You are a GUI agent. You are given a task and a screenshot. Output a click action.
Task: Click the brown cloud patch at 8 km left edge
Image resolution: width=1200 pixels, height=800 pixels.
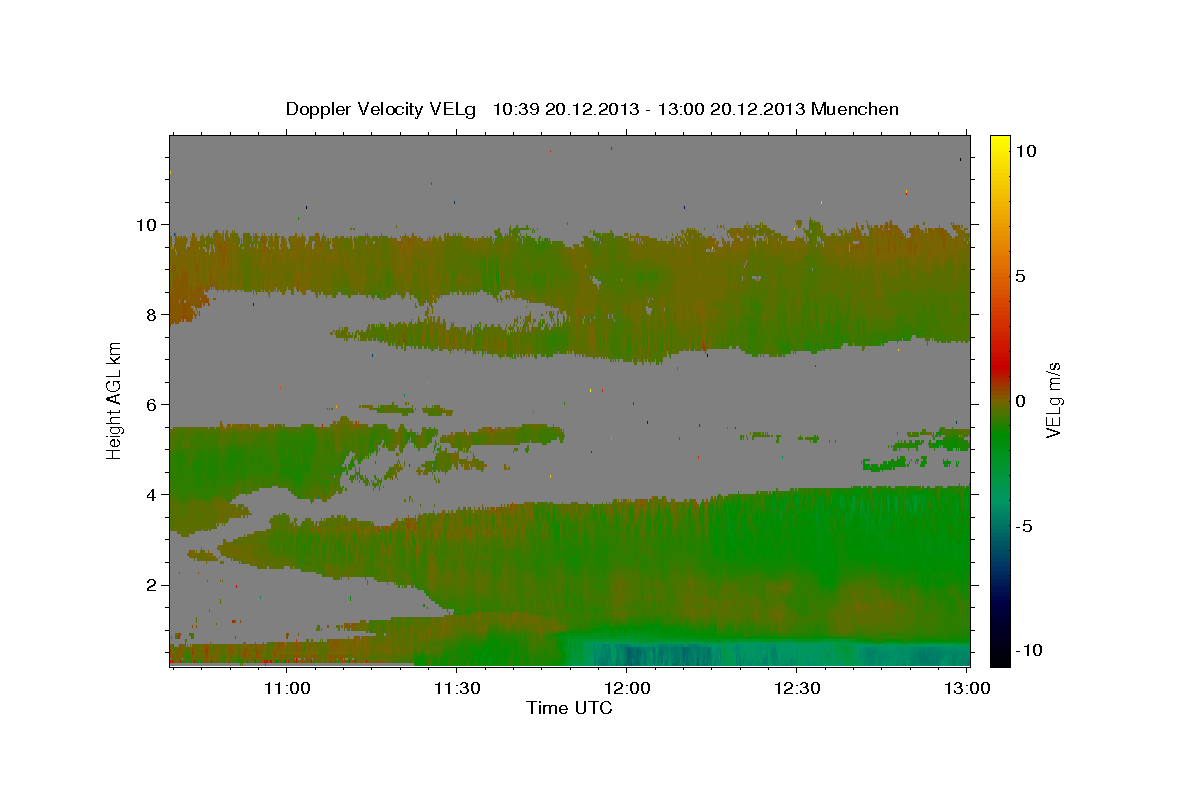pyautogui.click(x=185, y=305)
